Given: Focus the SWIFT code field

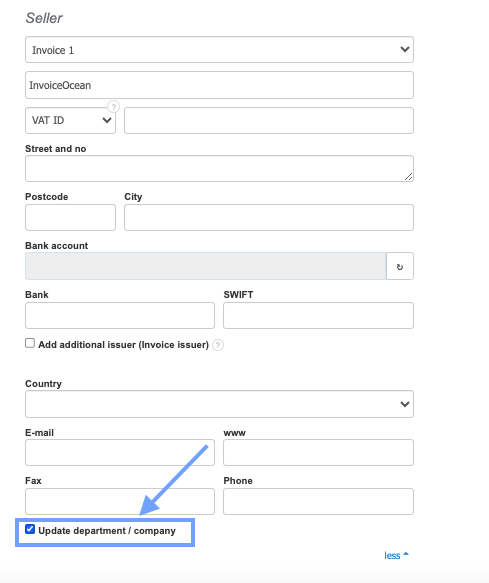Looking at the screenshot, I should (318, 315).
